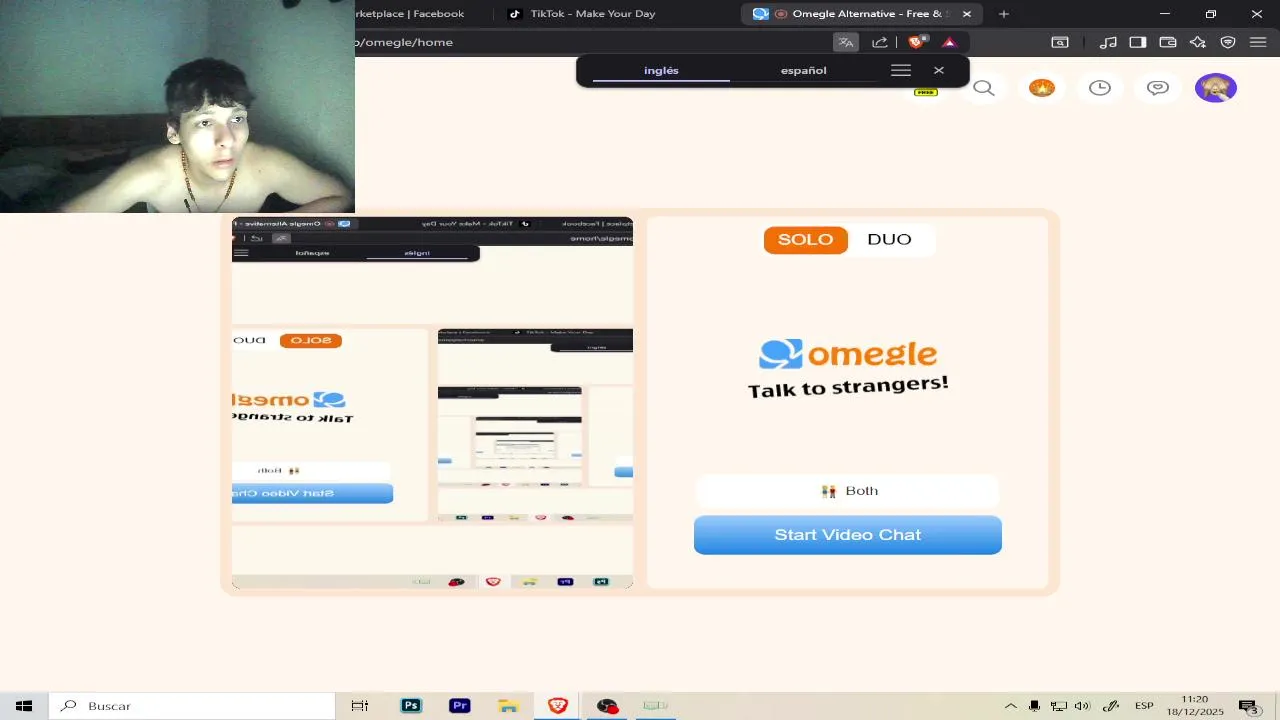1280x720 pixels.
Task: Open Brave Shields lion icon
Action: [x=916, y=42]
